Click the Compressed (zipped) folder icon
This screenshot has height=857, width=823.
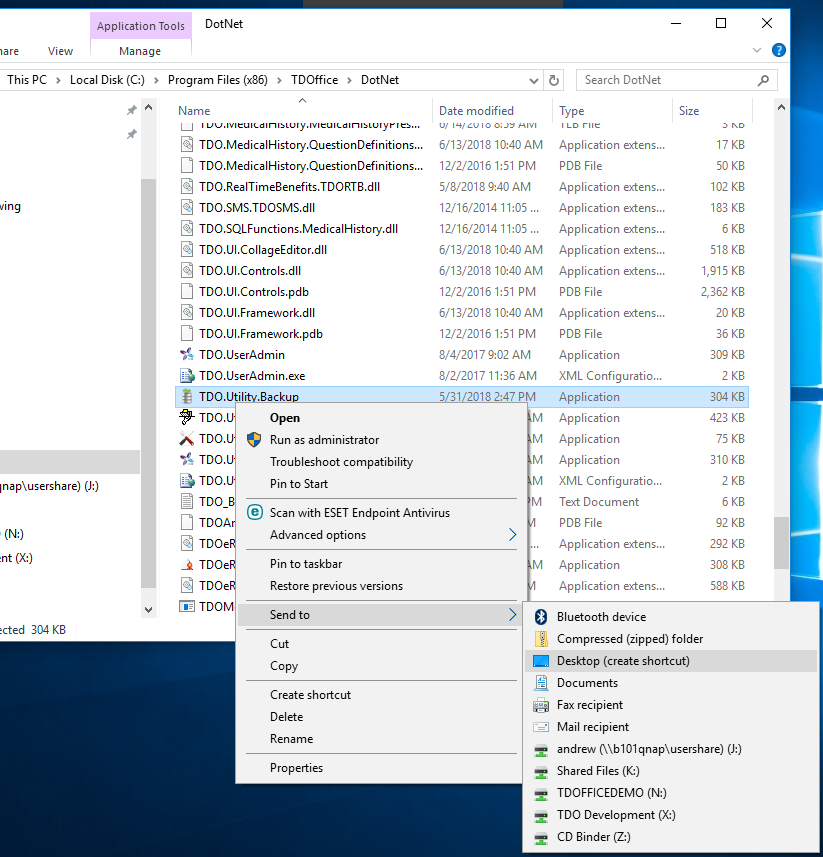(541, 639)
